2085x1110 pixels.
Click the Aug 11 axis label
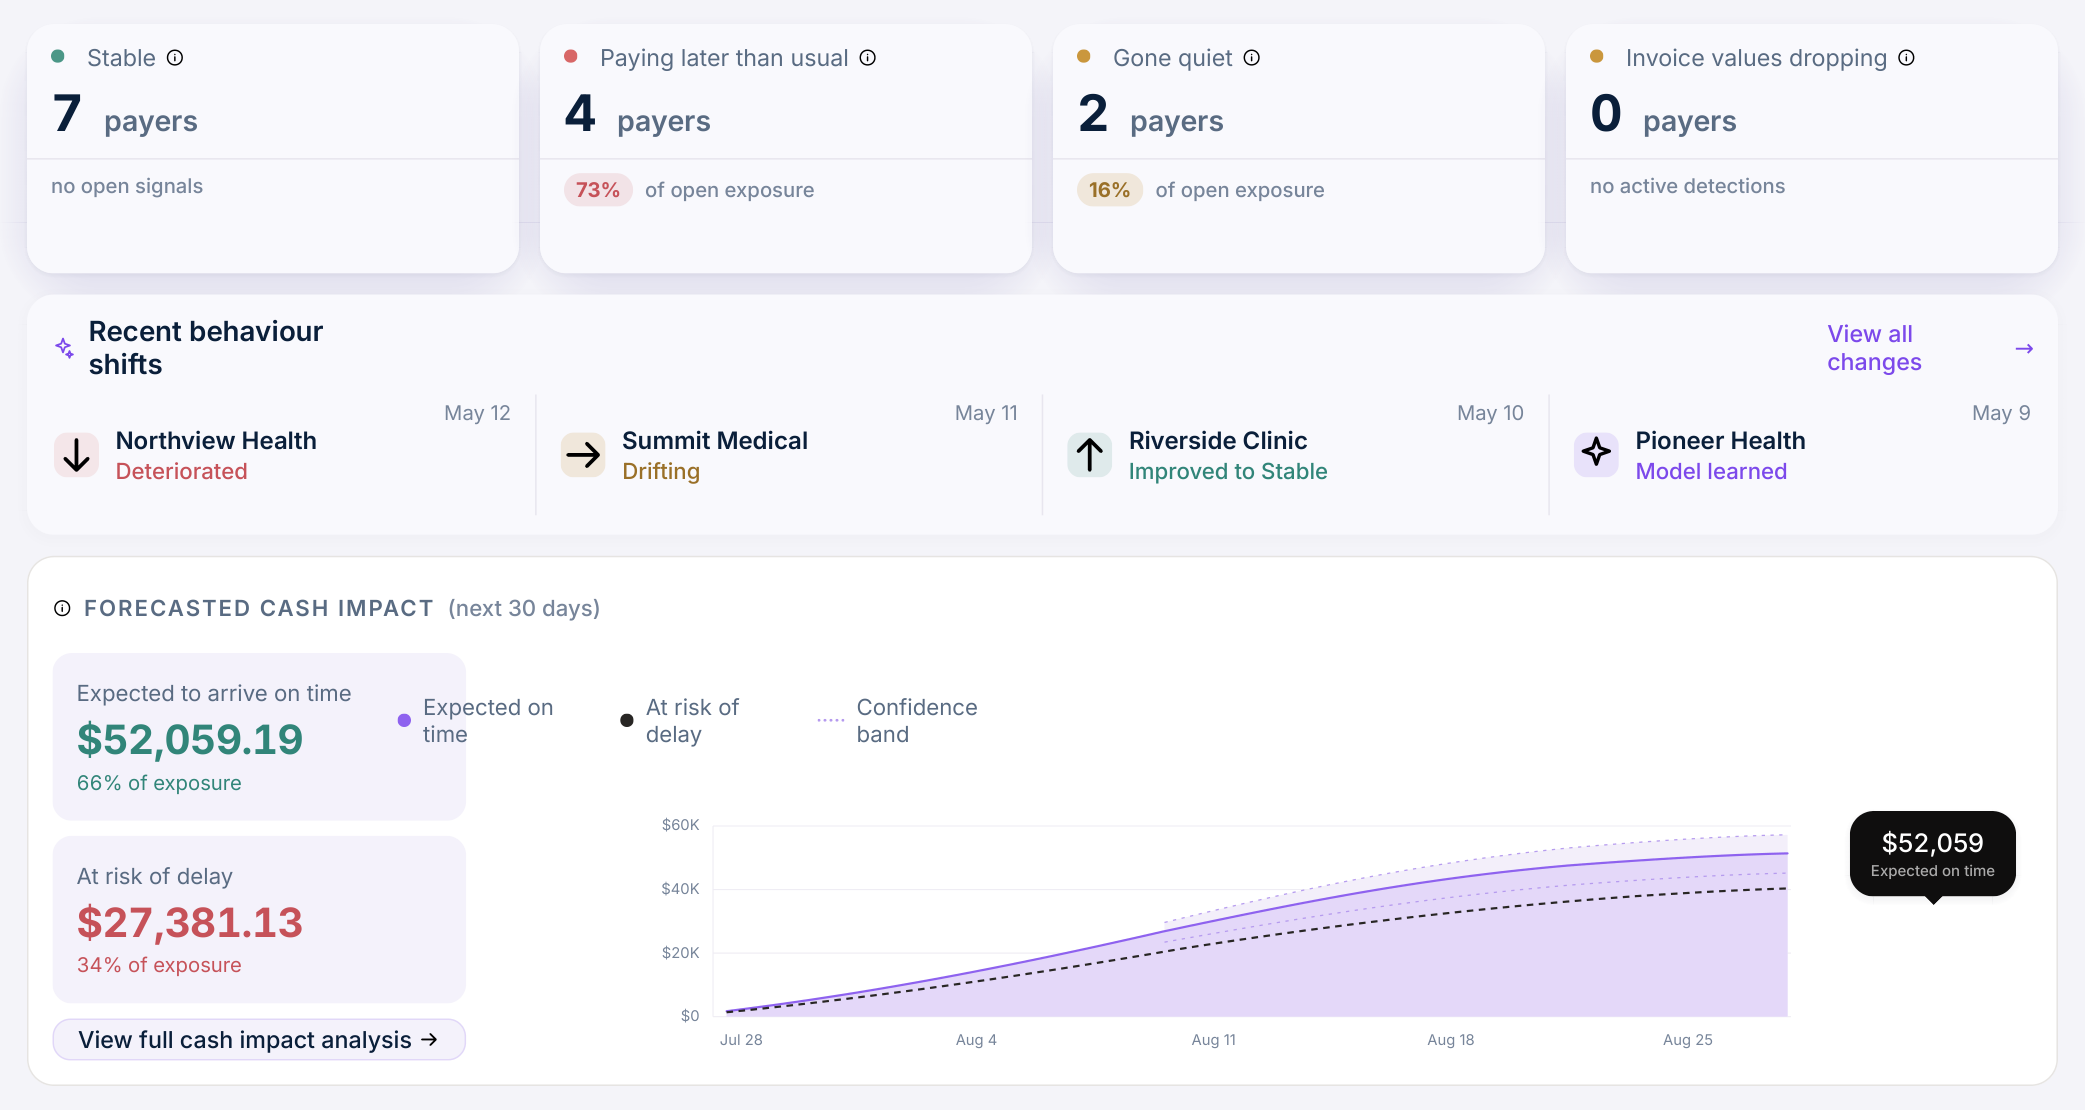1214,1040
